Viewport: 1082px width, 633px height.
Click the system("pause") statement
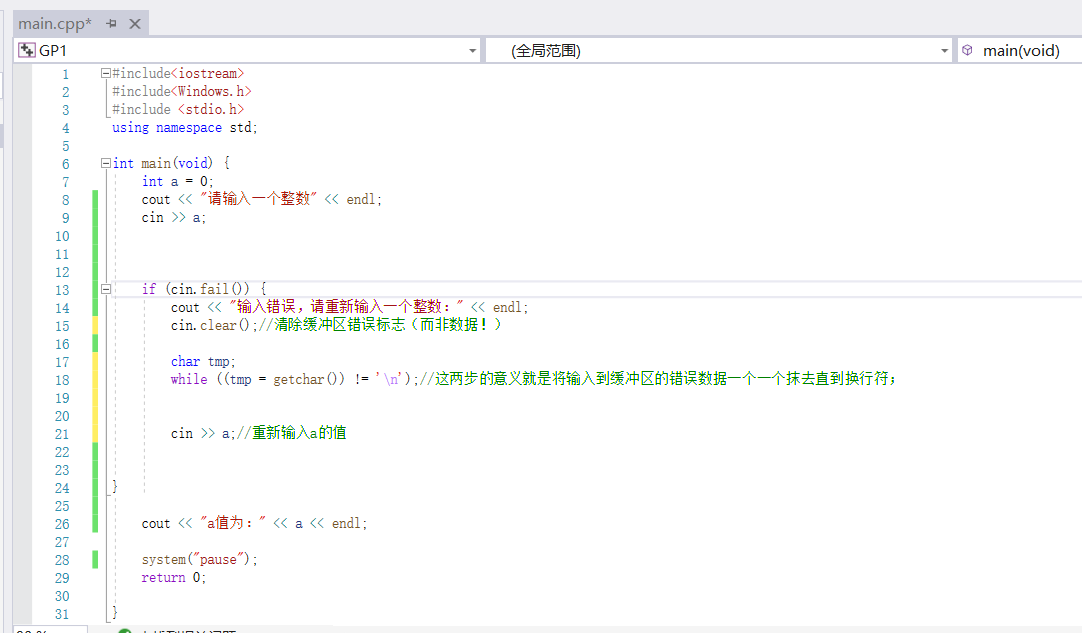click(199, 560)
